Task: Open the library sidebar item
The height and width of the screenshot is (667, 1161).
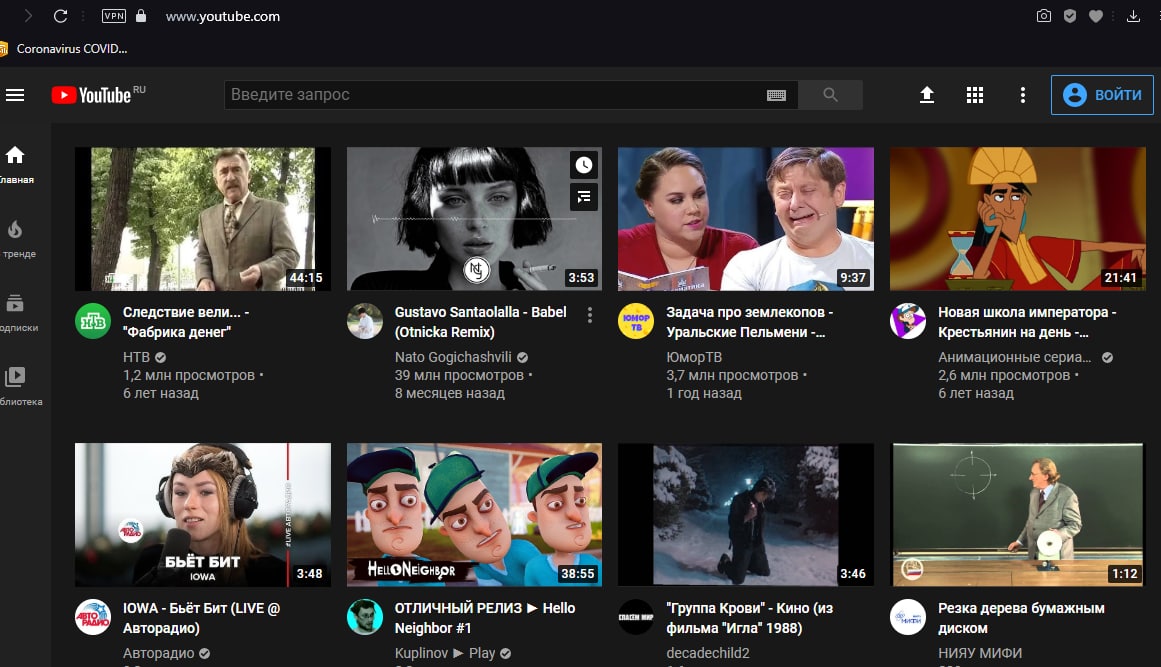Action: [x=19, y=386]
